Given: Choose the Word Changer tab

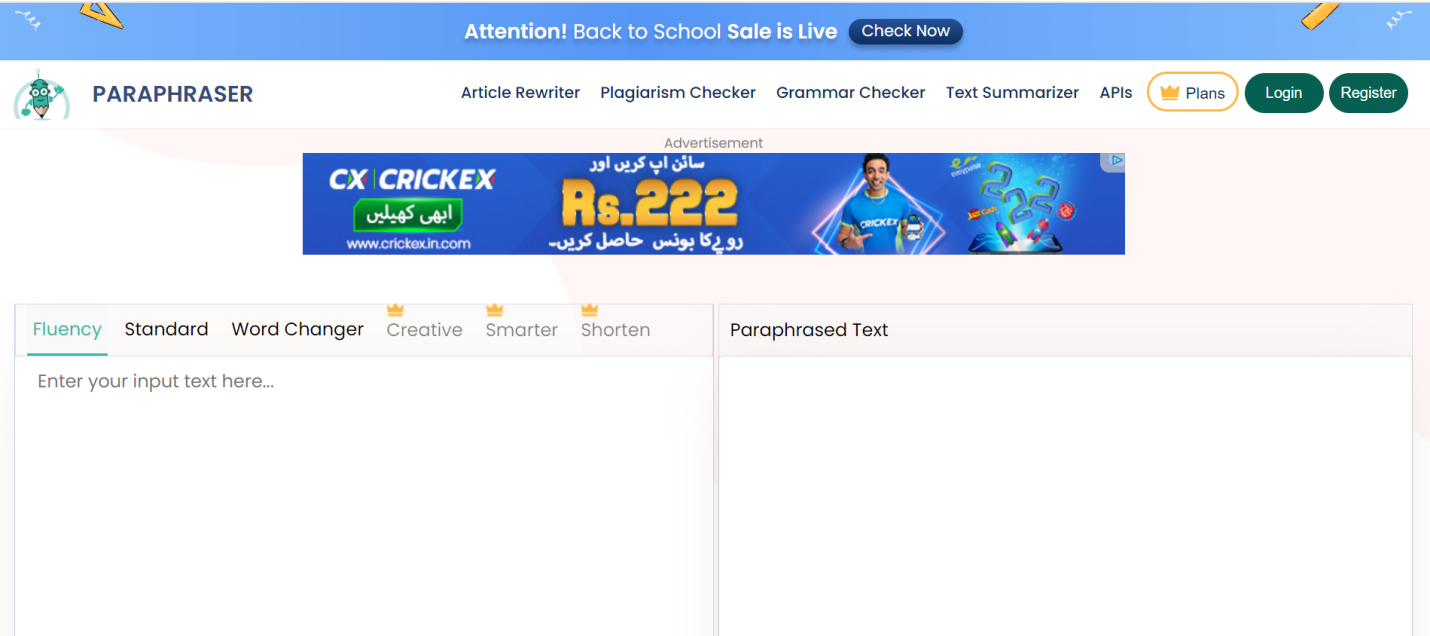Looking at the screenshot, I should 298,330.
